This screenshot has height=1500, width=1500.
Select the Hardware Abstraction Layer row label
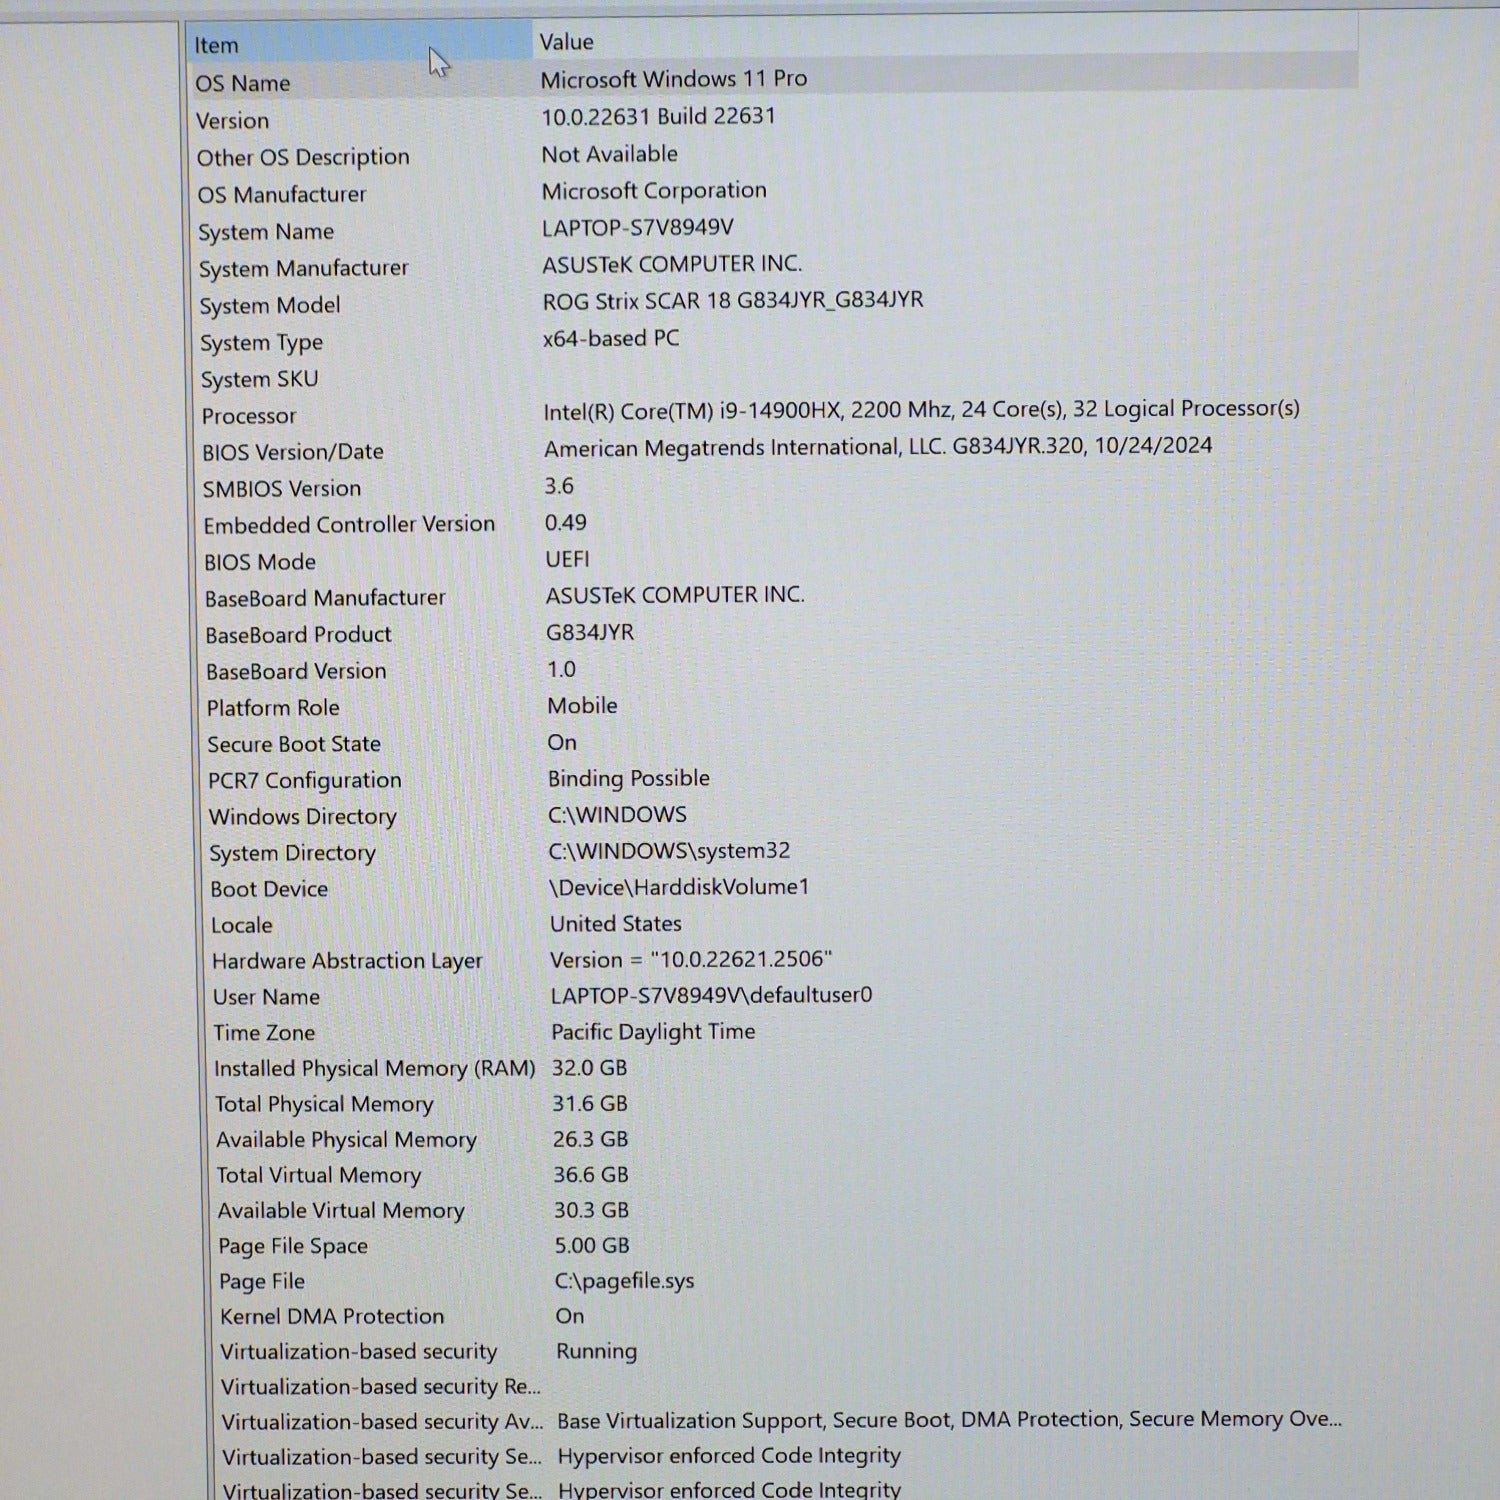tap(347, 962)
